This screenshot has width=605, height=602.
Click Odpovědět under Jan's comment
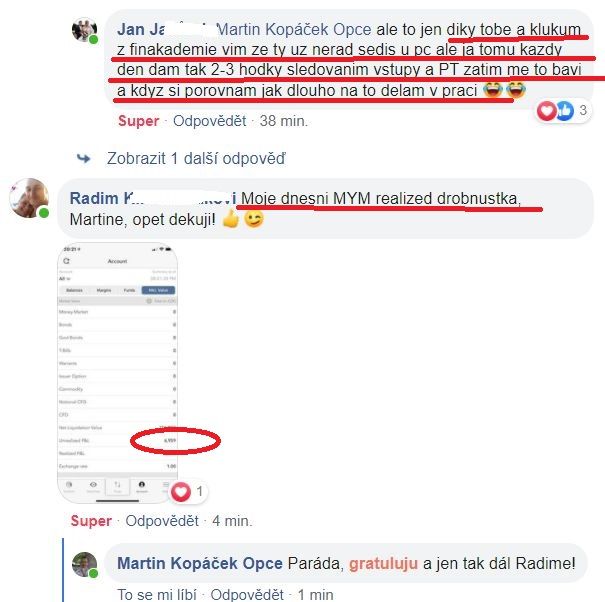(210, 121)
